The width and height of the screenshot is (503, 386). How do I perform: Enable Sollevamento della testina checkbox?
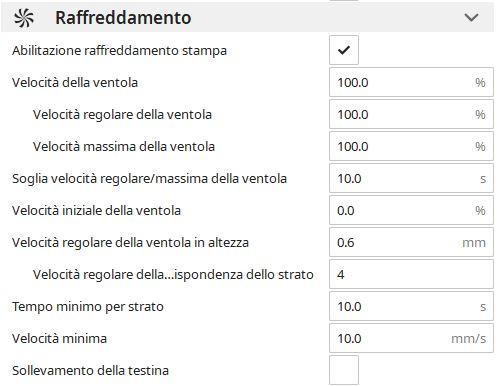pos(344,370)
